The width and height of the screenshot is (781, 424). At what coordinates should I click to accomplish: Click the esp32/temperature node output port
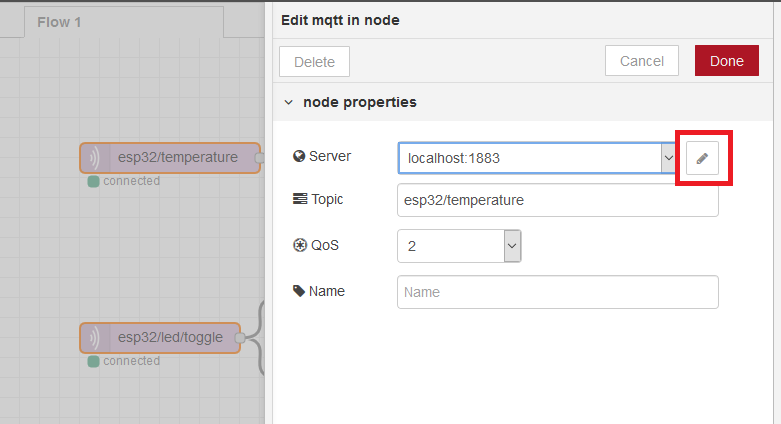(259, 158)
